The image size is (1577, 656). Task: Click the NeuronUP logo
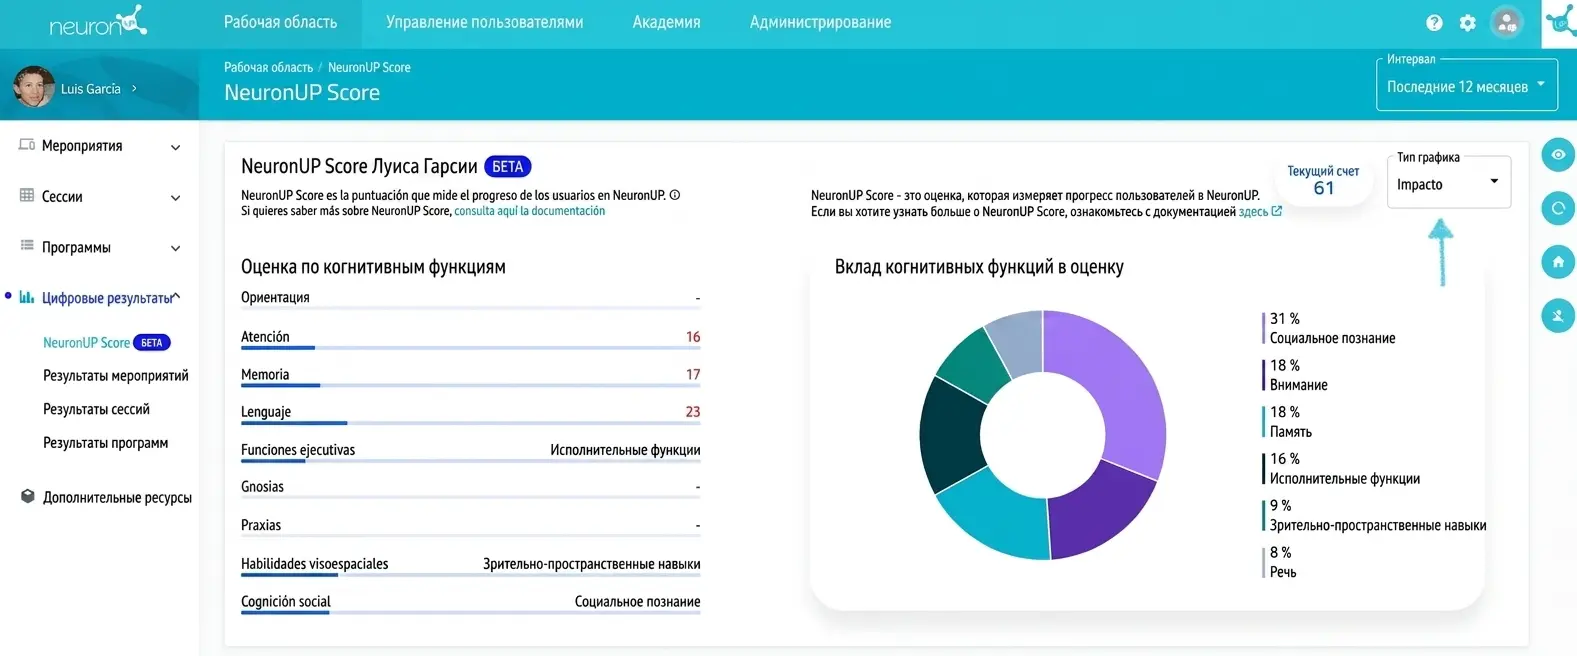[x=98, y=23]
